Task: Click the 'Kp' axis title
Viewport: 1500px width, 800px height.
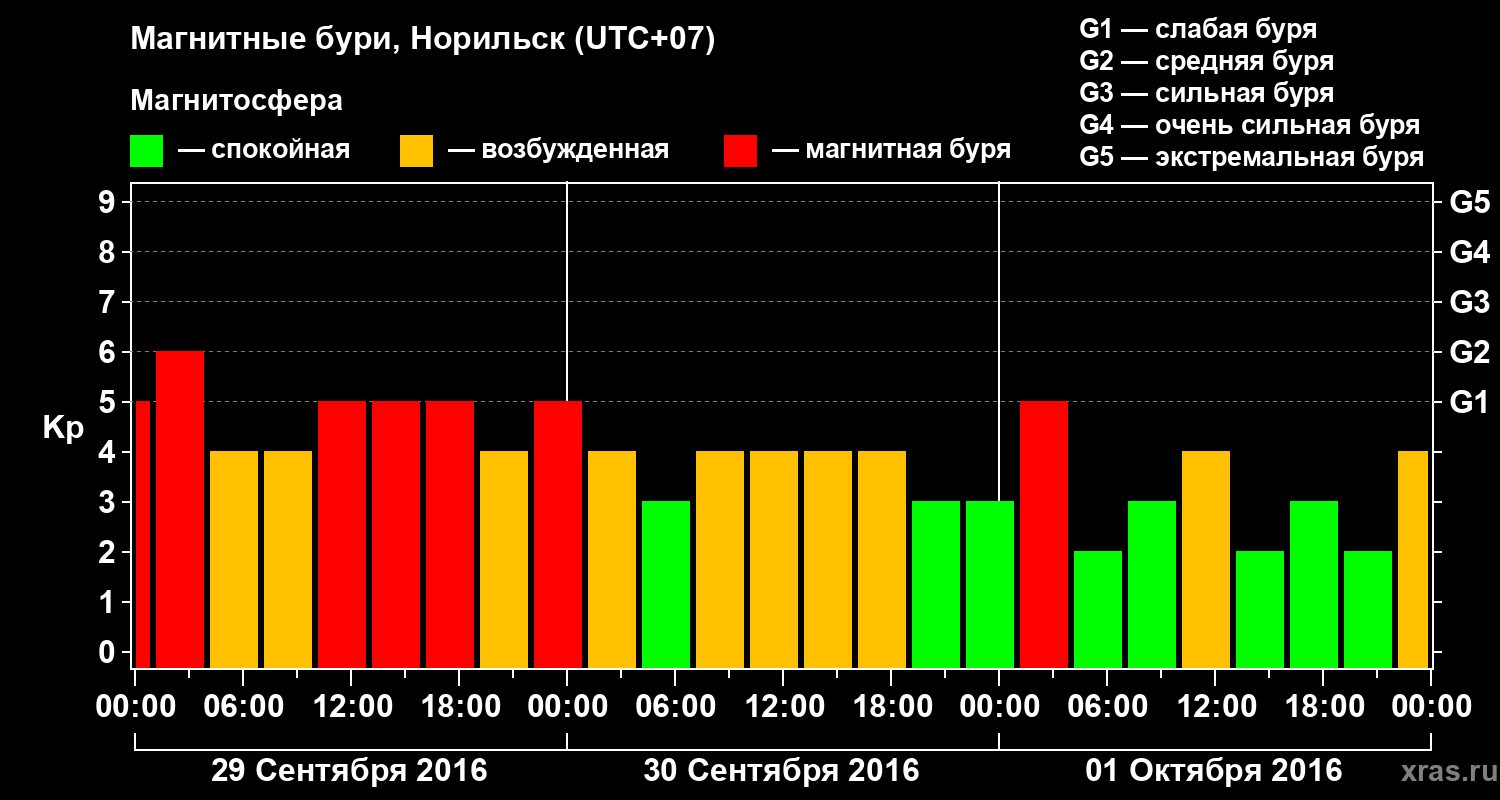Action: [x=63, y=428]
